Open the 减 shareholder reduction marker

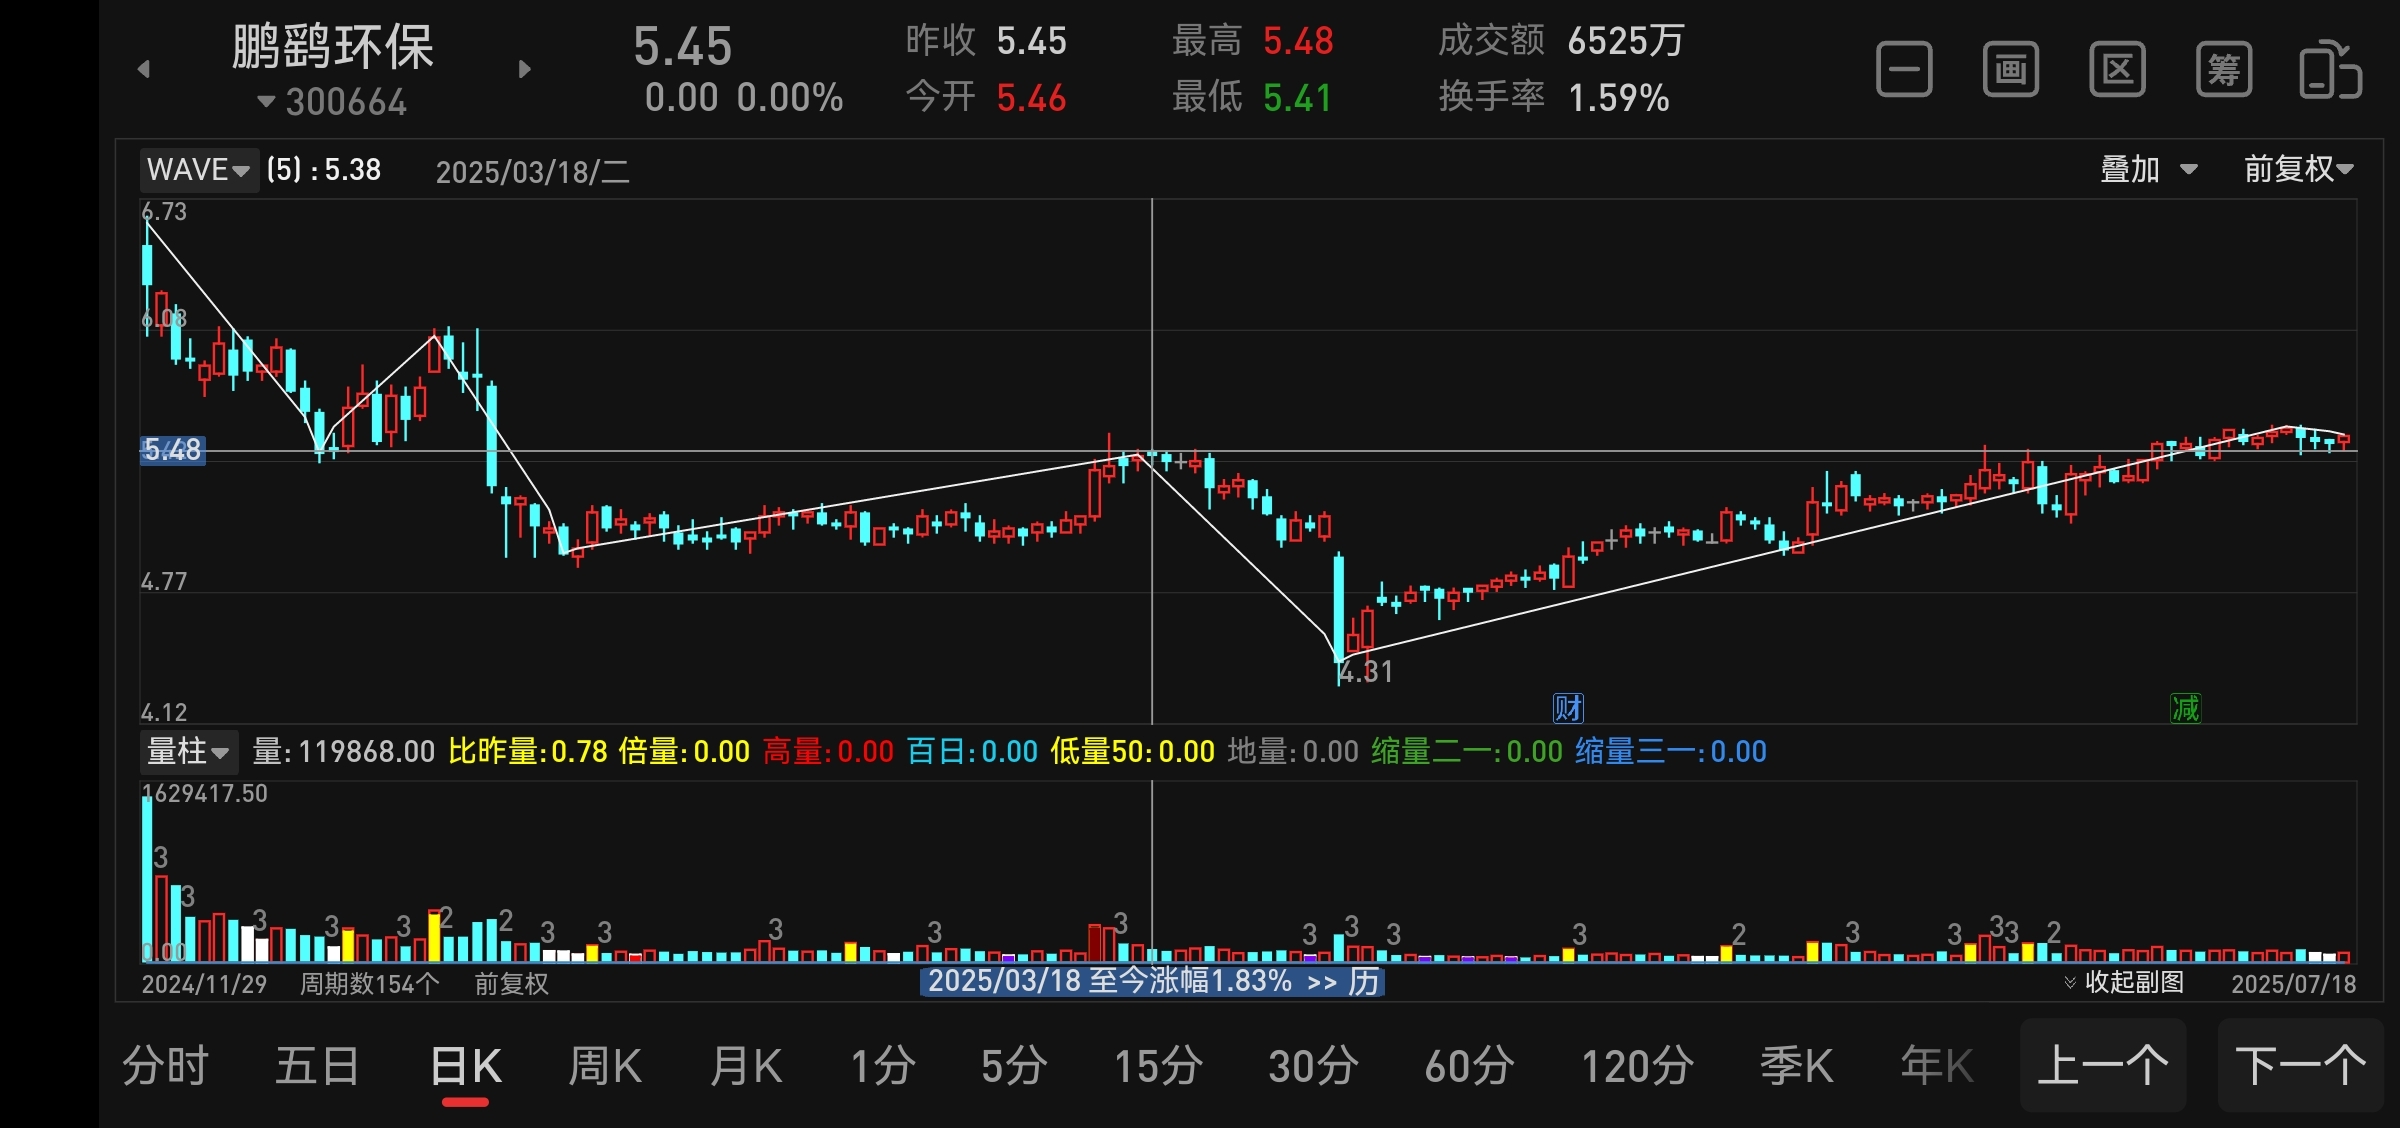(2185, 708)
